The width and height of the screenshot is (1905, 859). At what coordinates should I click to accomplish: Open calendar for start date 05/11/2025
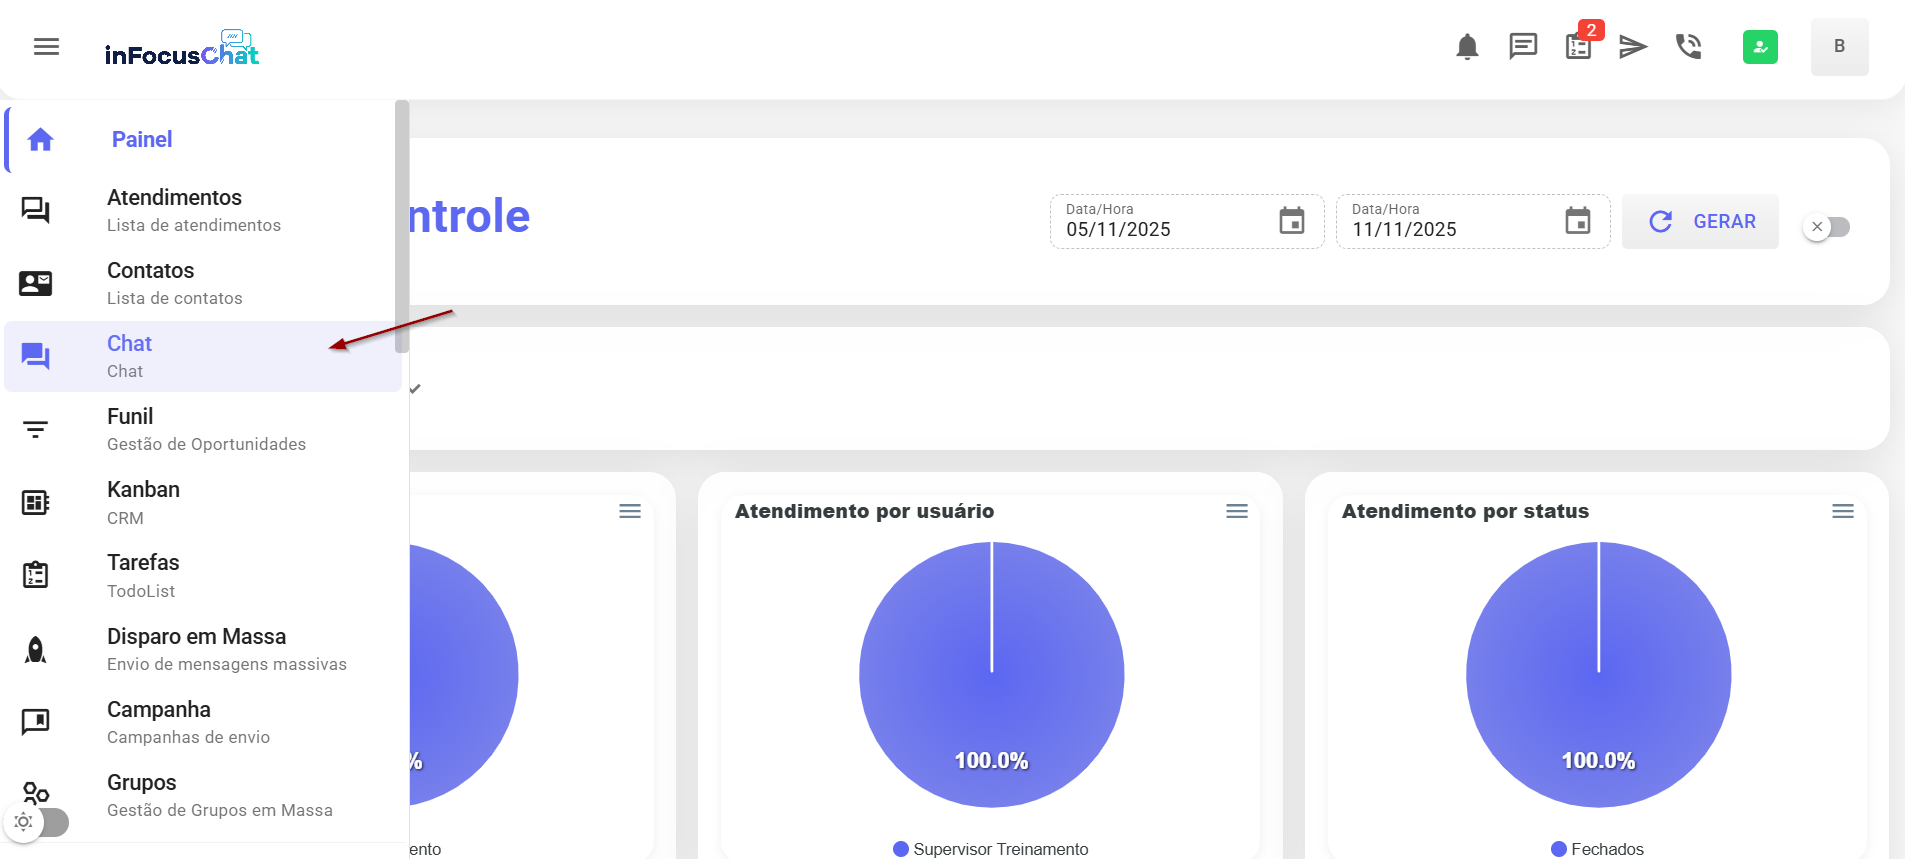[x=1292, y=221]
